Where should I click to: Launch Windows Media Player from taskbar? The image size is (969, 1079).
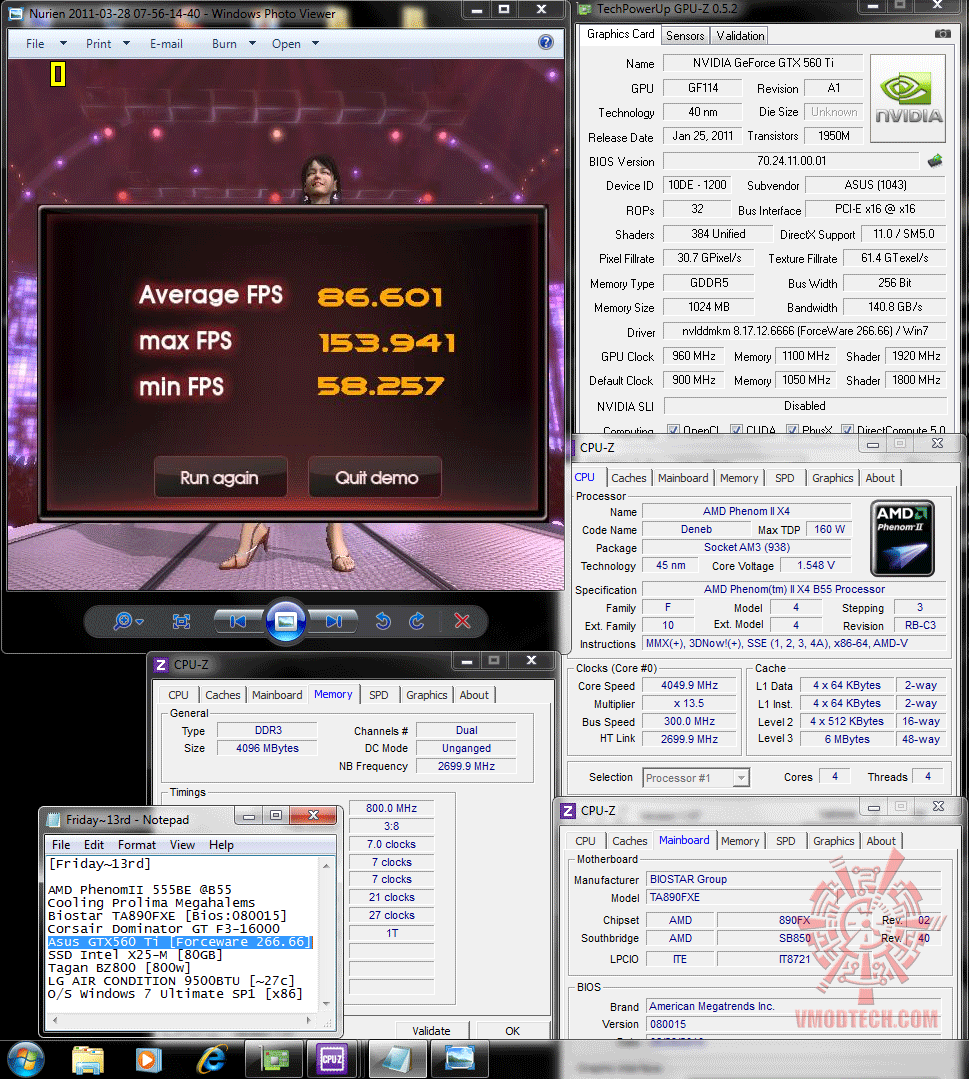[148, 1060]
